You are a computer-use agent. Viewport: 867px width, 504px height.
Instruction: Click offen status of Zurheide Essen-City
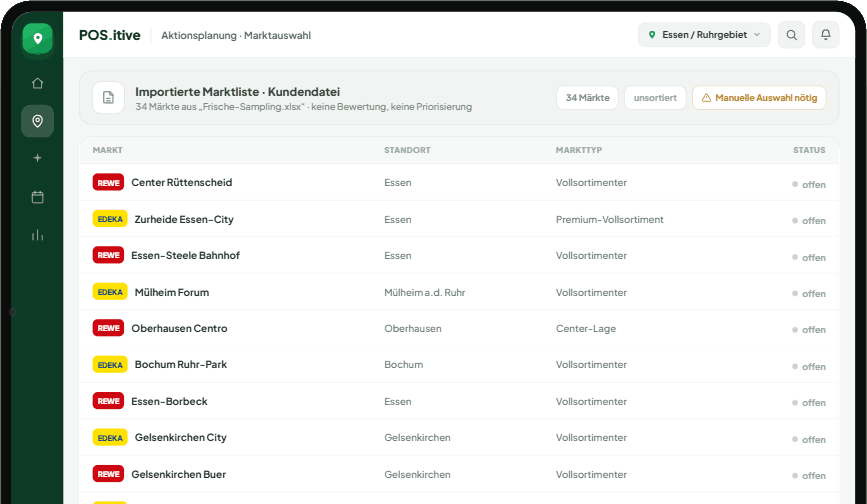tap(809, 220)
